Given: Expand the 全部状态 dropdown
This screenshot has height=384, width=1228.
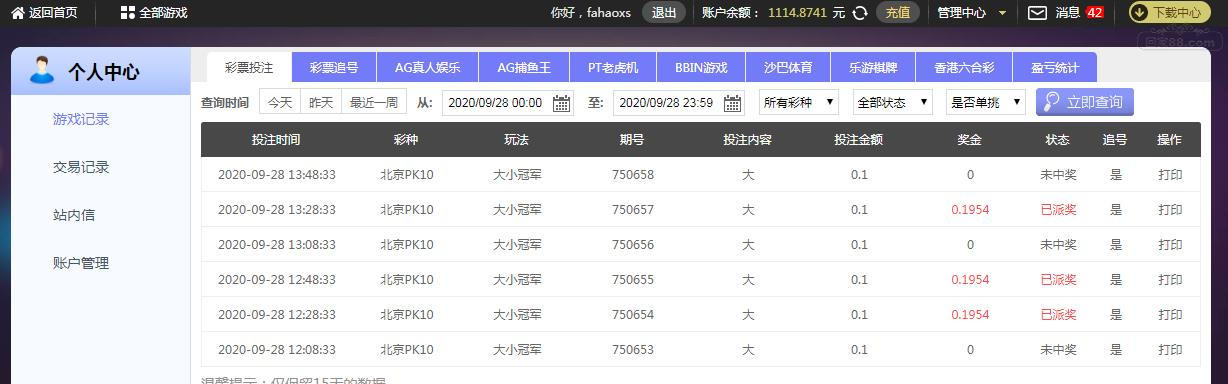Looking at the screenshot, I should (x=892, y=102).
